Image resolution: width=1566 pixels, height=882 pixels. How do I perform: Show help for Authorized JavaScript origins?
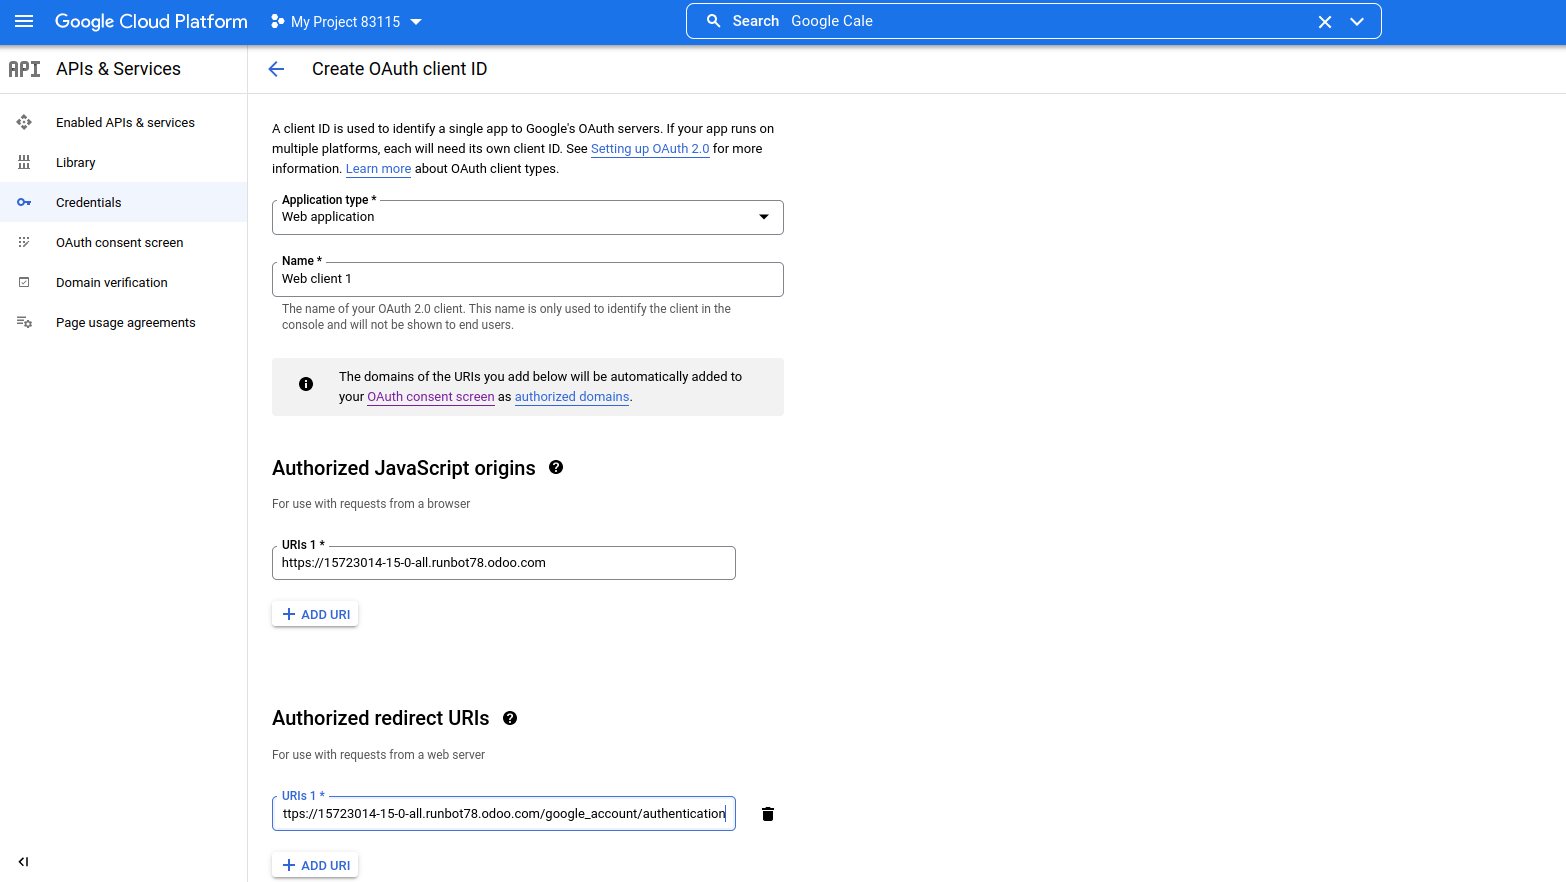556,467
